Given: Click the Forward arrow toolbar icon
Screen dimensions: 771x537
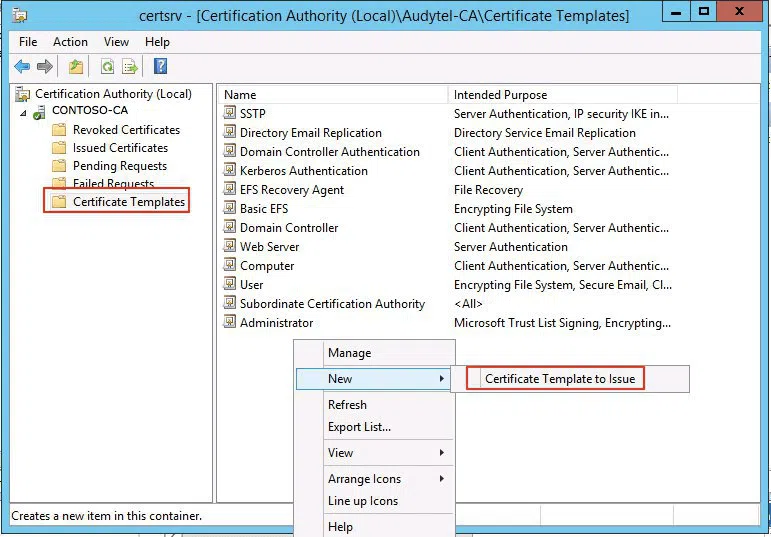Looking at the screenshot, I should [x=44, y=67].
